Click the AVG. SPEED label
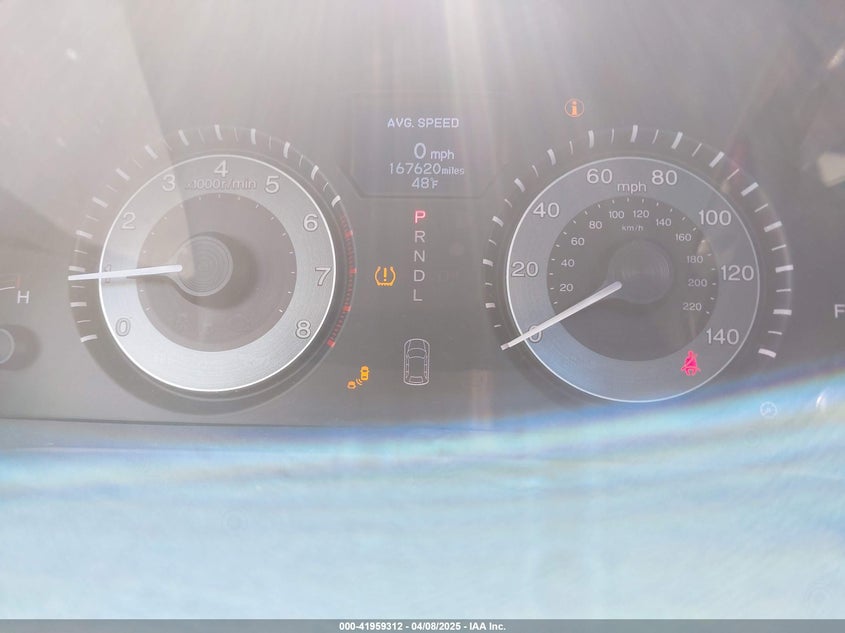Image resolution: width=845 pixels, height=633 pixels. point(423,123)
